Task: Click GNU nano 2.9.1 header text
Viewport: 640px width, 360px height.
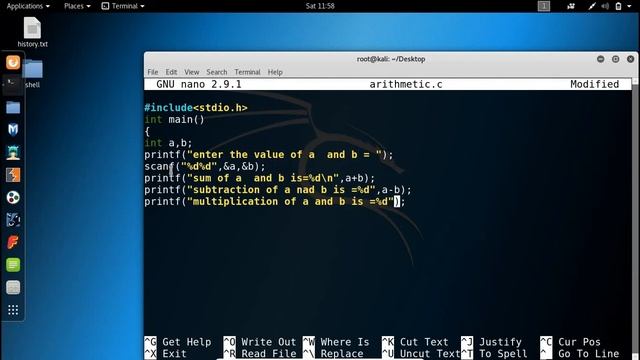Action: point(199,84)
